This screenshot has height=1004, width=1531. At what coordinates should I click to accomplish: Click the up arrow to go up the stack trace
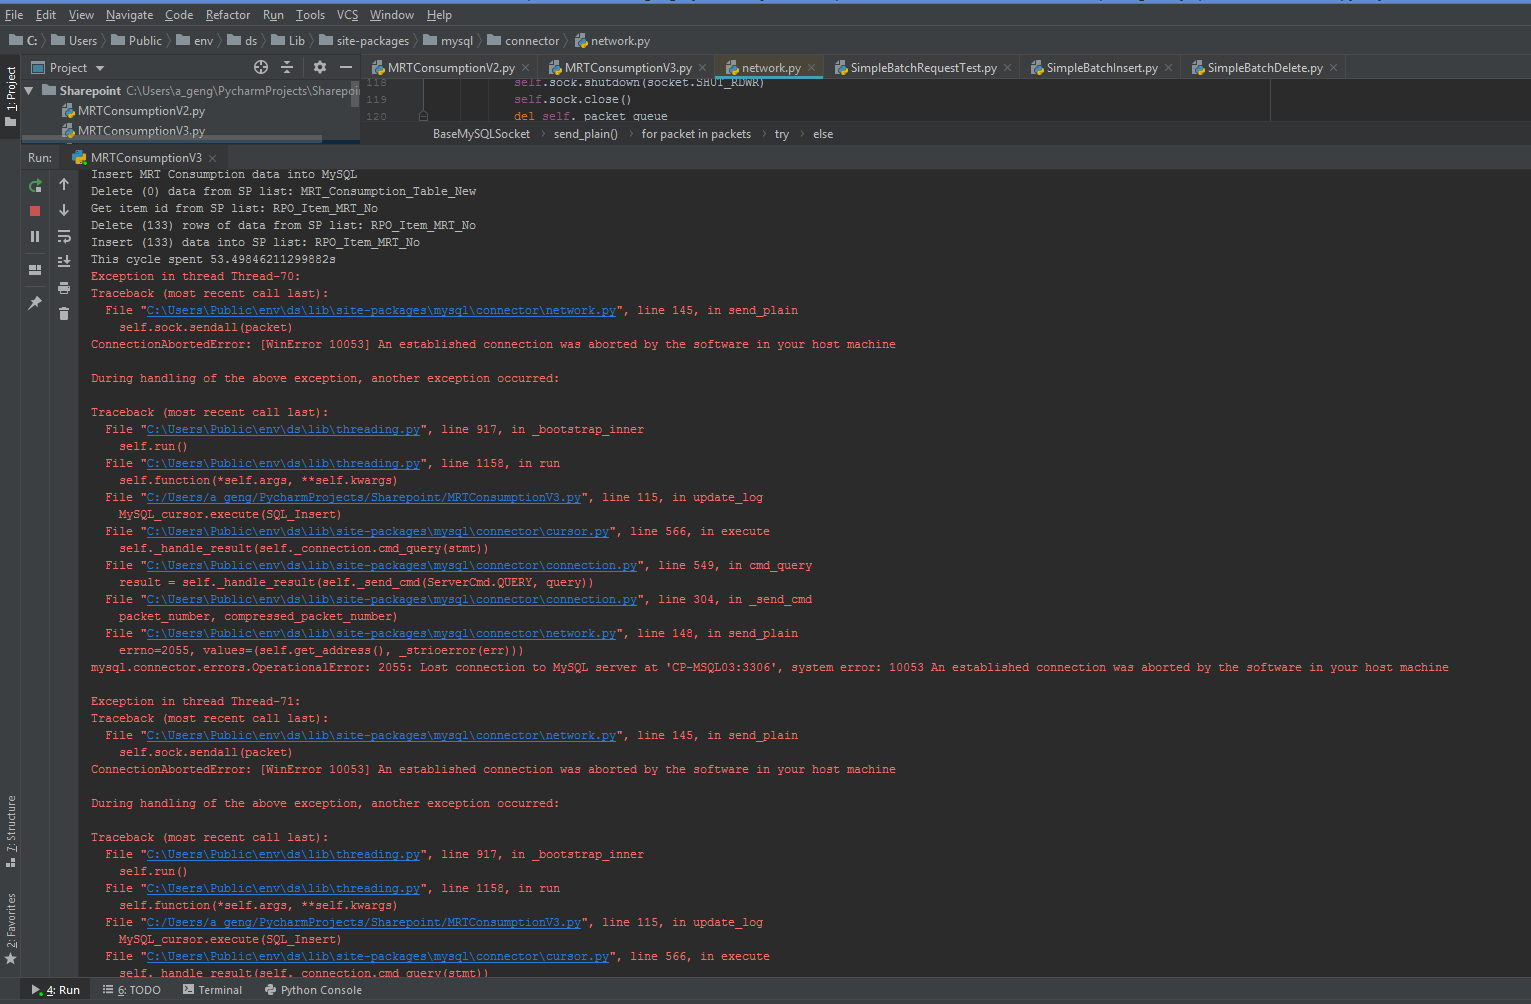click(64, 184)
